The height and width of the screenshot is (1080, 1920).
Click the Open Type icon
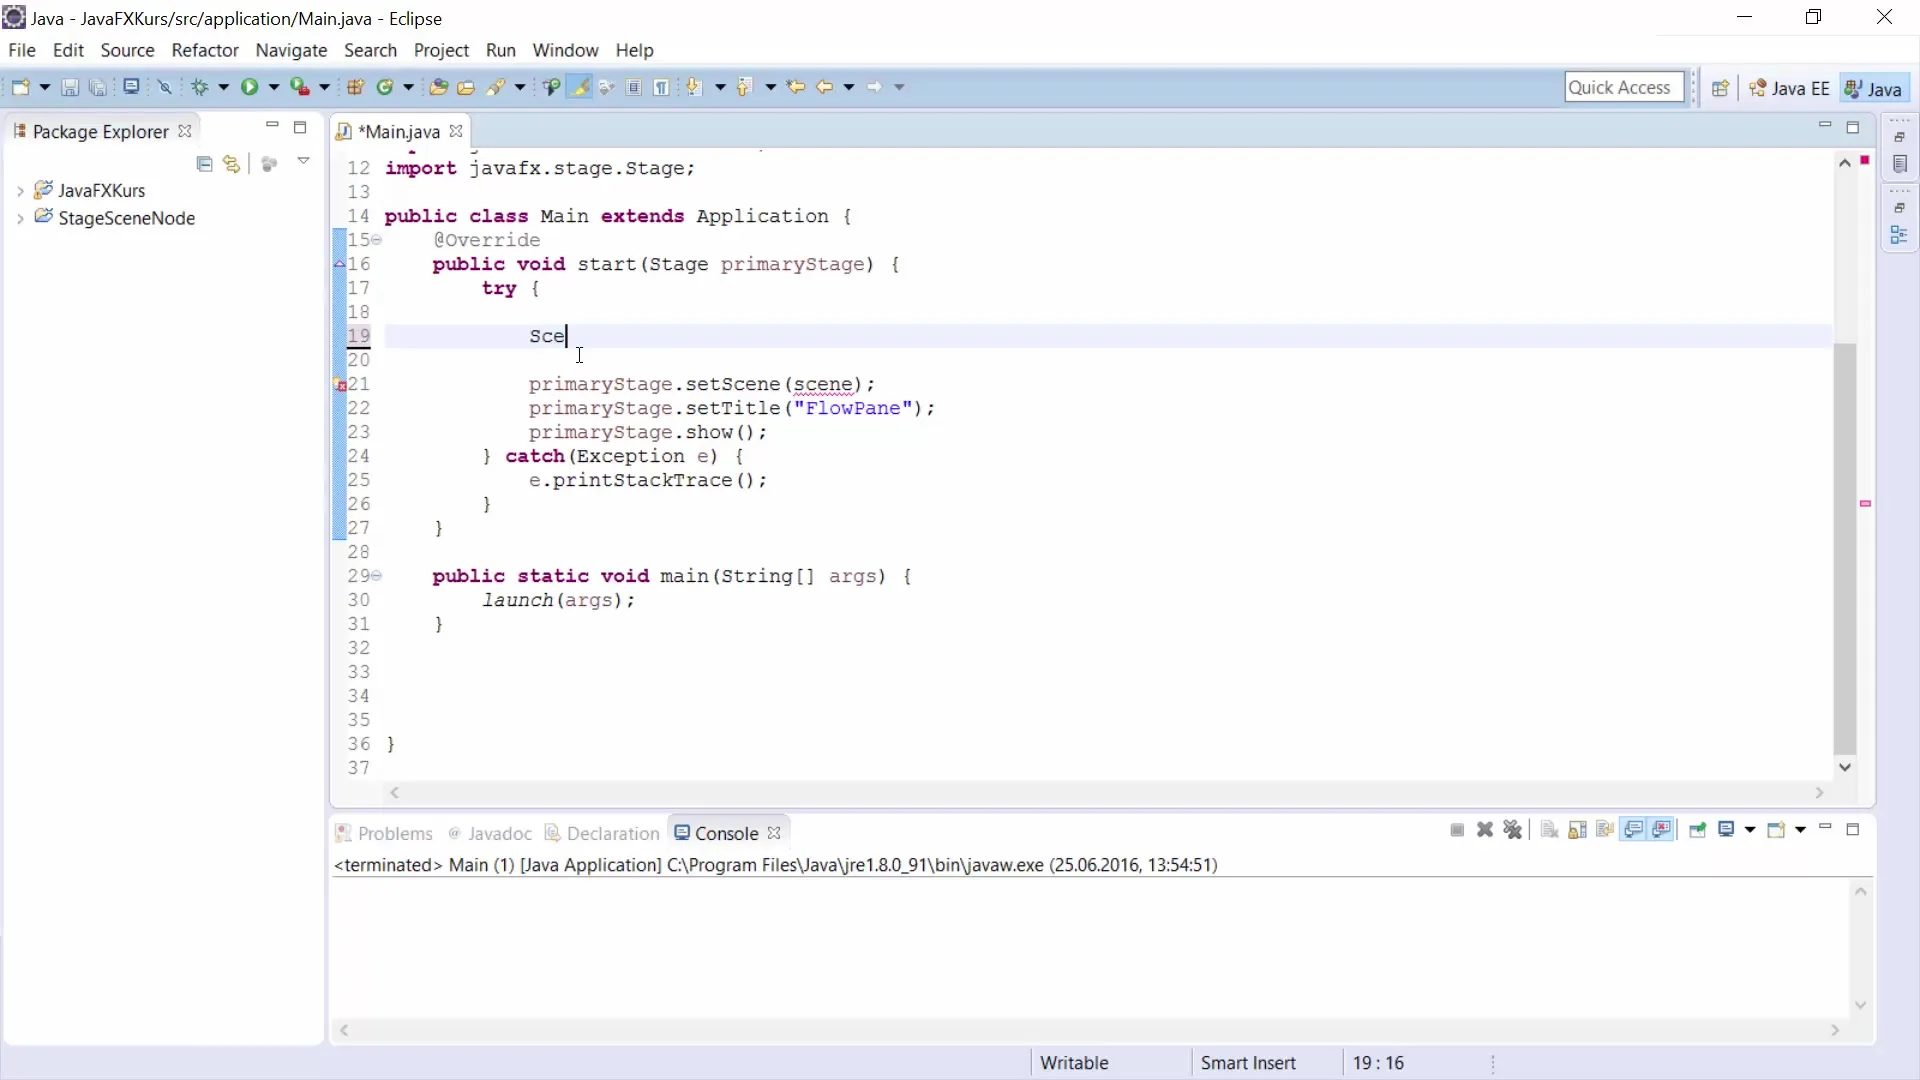point(438,87)
